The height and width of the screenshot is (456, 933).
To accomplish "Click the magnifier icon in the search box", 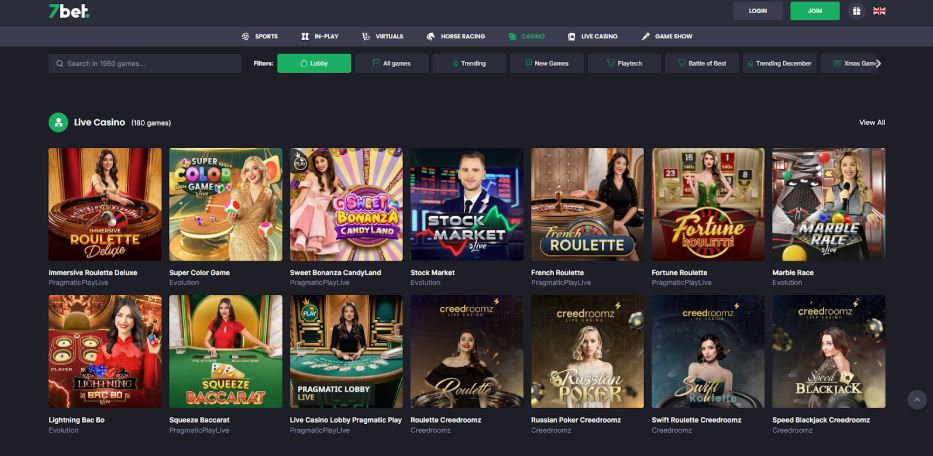I will point(60,63).
